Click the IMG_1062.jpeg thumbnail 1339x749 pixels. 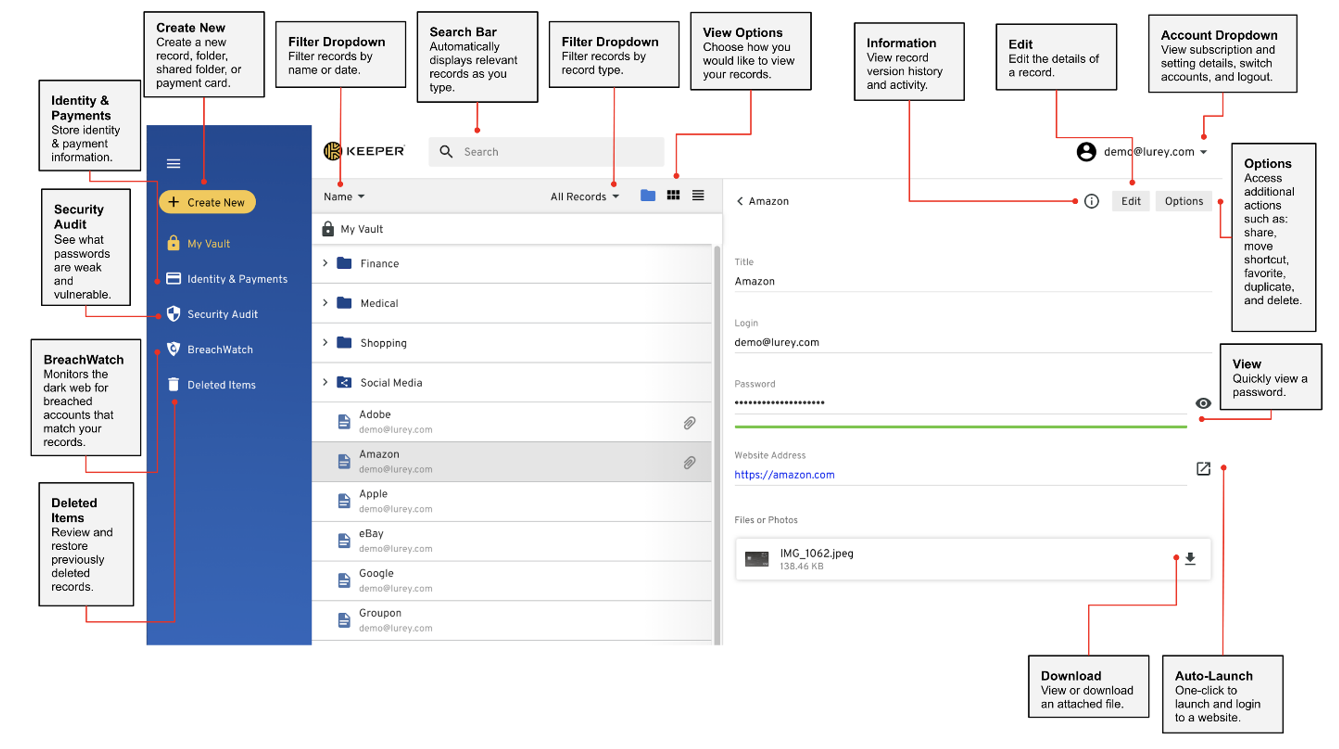pos(757,559)
